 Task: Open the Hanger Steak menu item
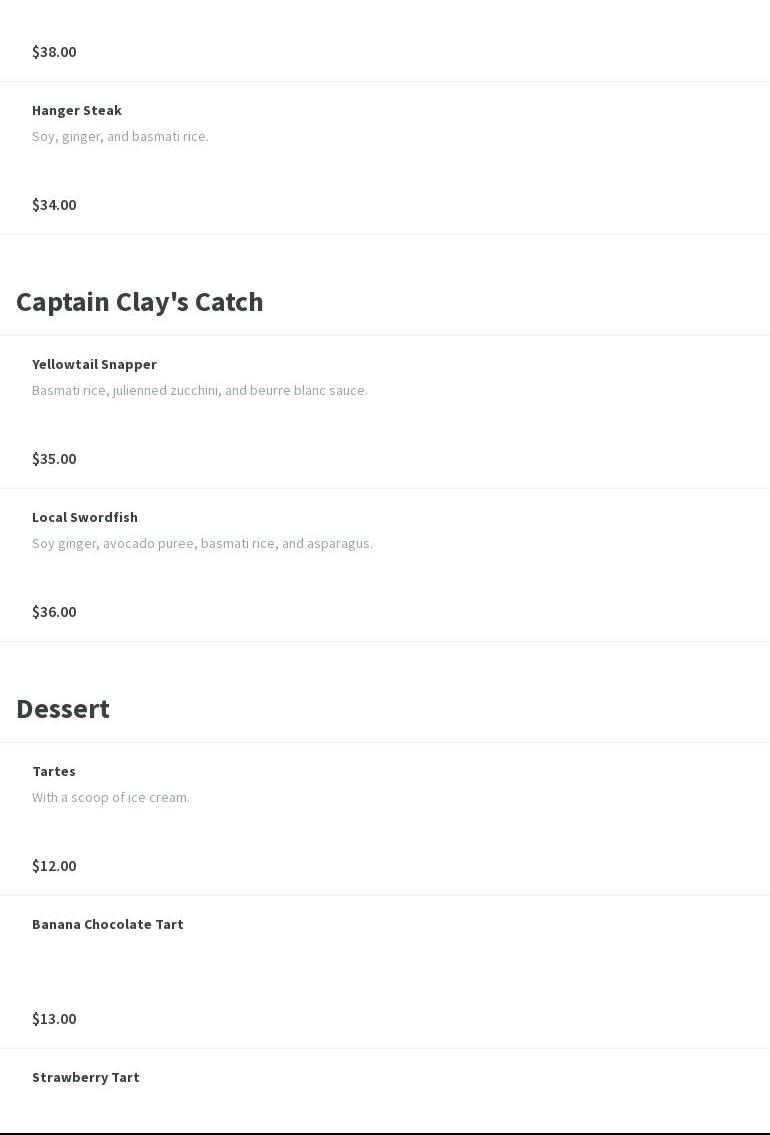coord(77,110)
